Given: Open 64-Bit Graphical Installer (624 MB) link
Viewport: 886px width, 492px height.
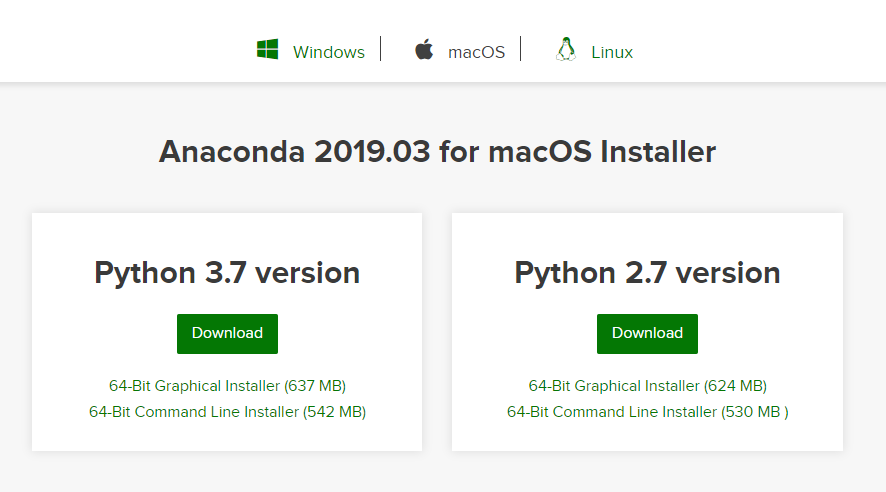Looking at the screenshot, I should point(648,386).
